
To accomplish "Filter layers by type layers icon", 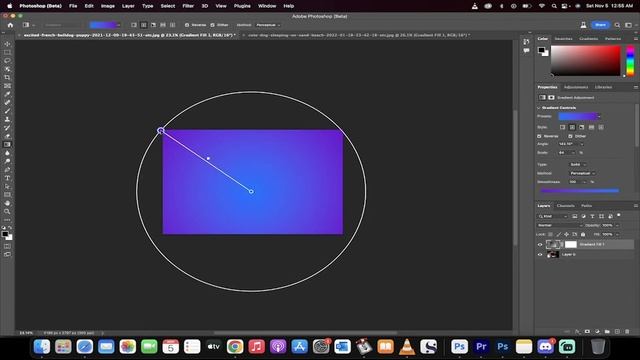I will 592,216.
